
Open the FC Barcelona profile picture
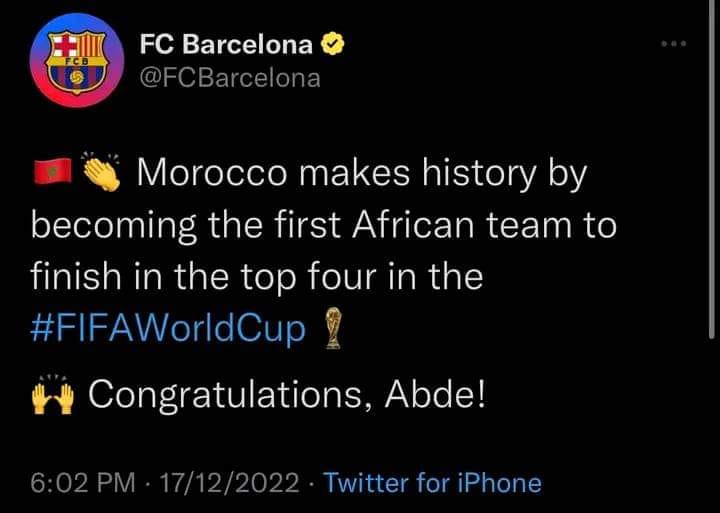click(x=77, y=60)
